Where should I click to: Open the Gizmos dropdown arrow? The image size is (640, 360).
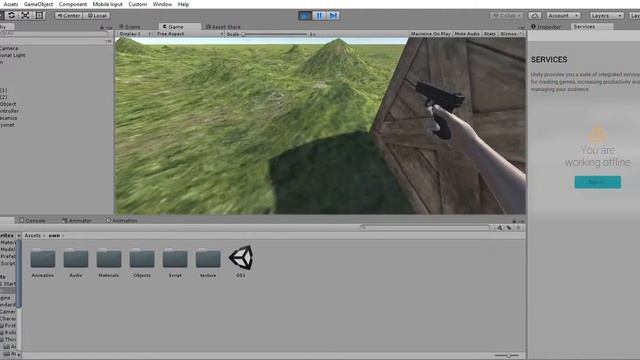coord(521,34)
